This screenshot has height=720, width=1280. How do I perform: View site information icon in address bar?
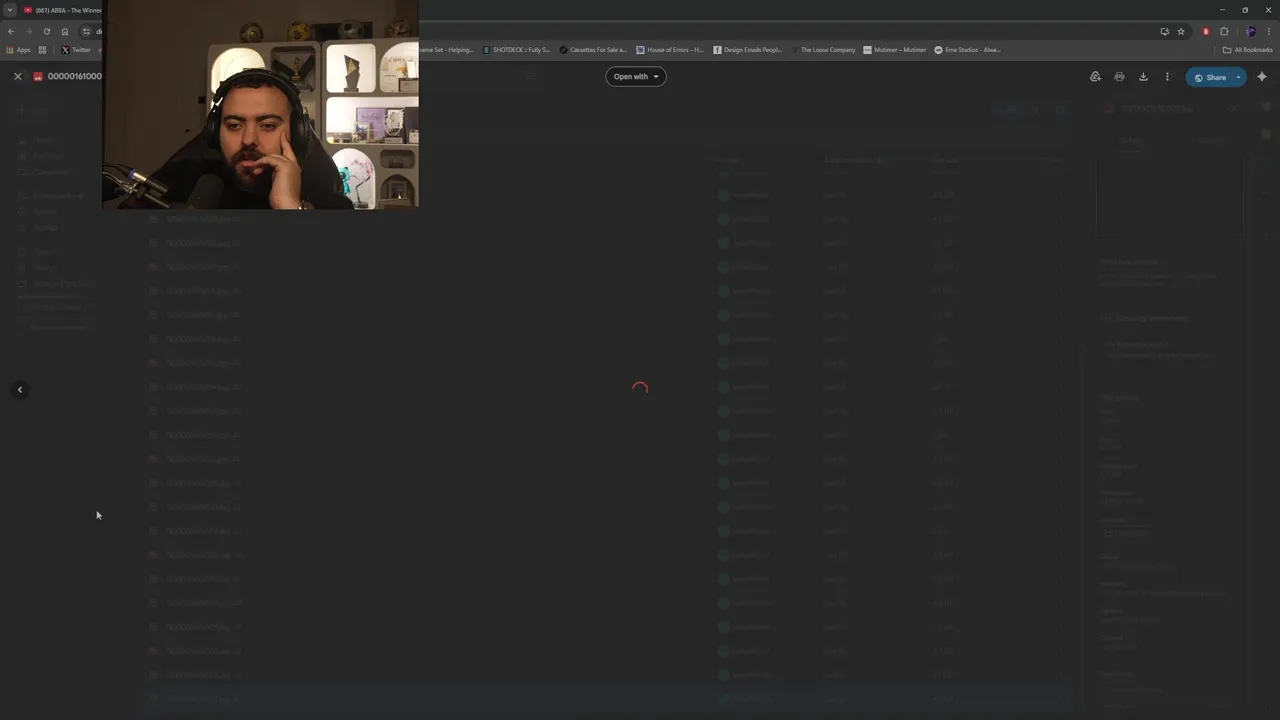(x=86, y=31)
